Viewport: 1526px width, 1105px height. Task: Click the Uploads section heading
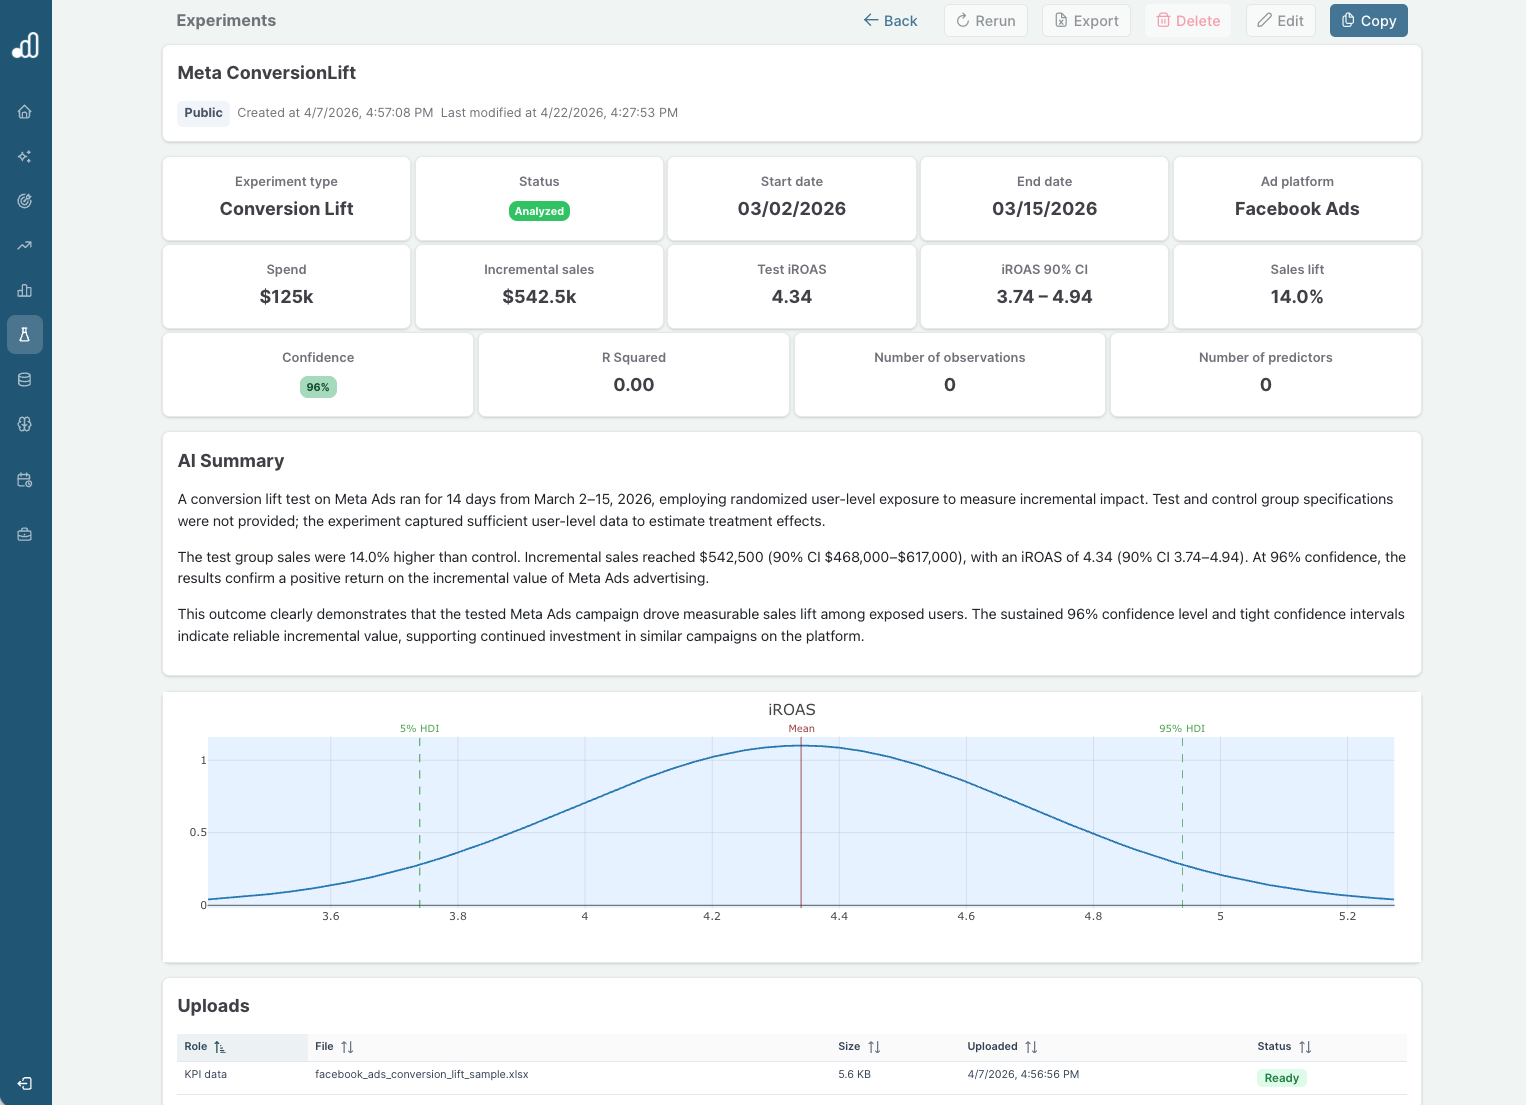coord(213,1006)
